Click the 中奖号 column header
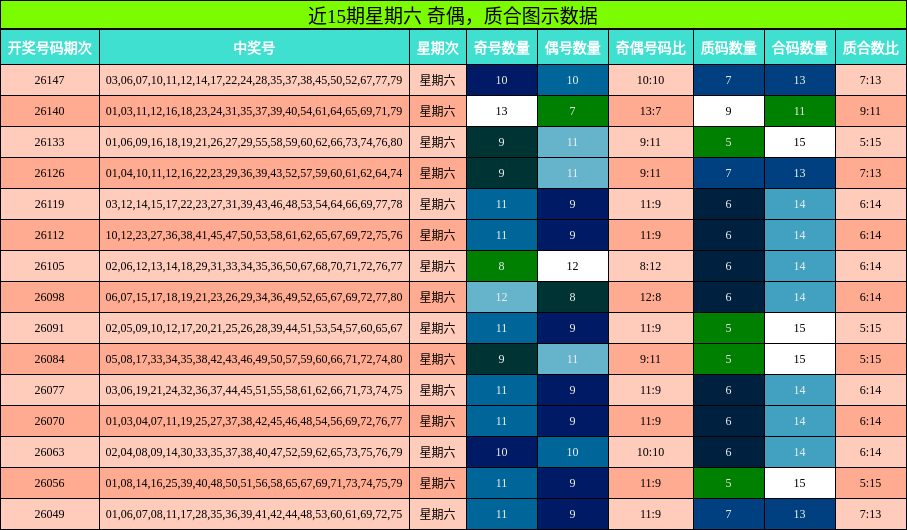907x530 pixels. coord(255,47)
